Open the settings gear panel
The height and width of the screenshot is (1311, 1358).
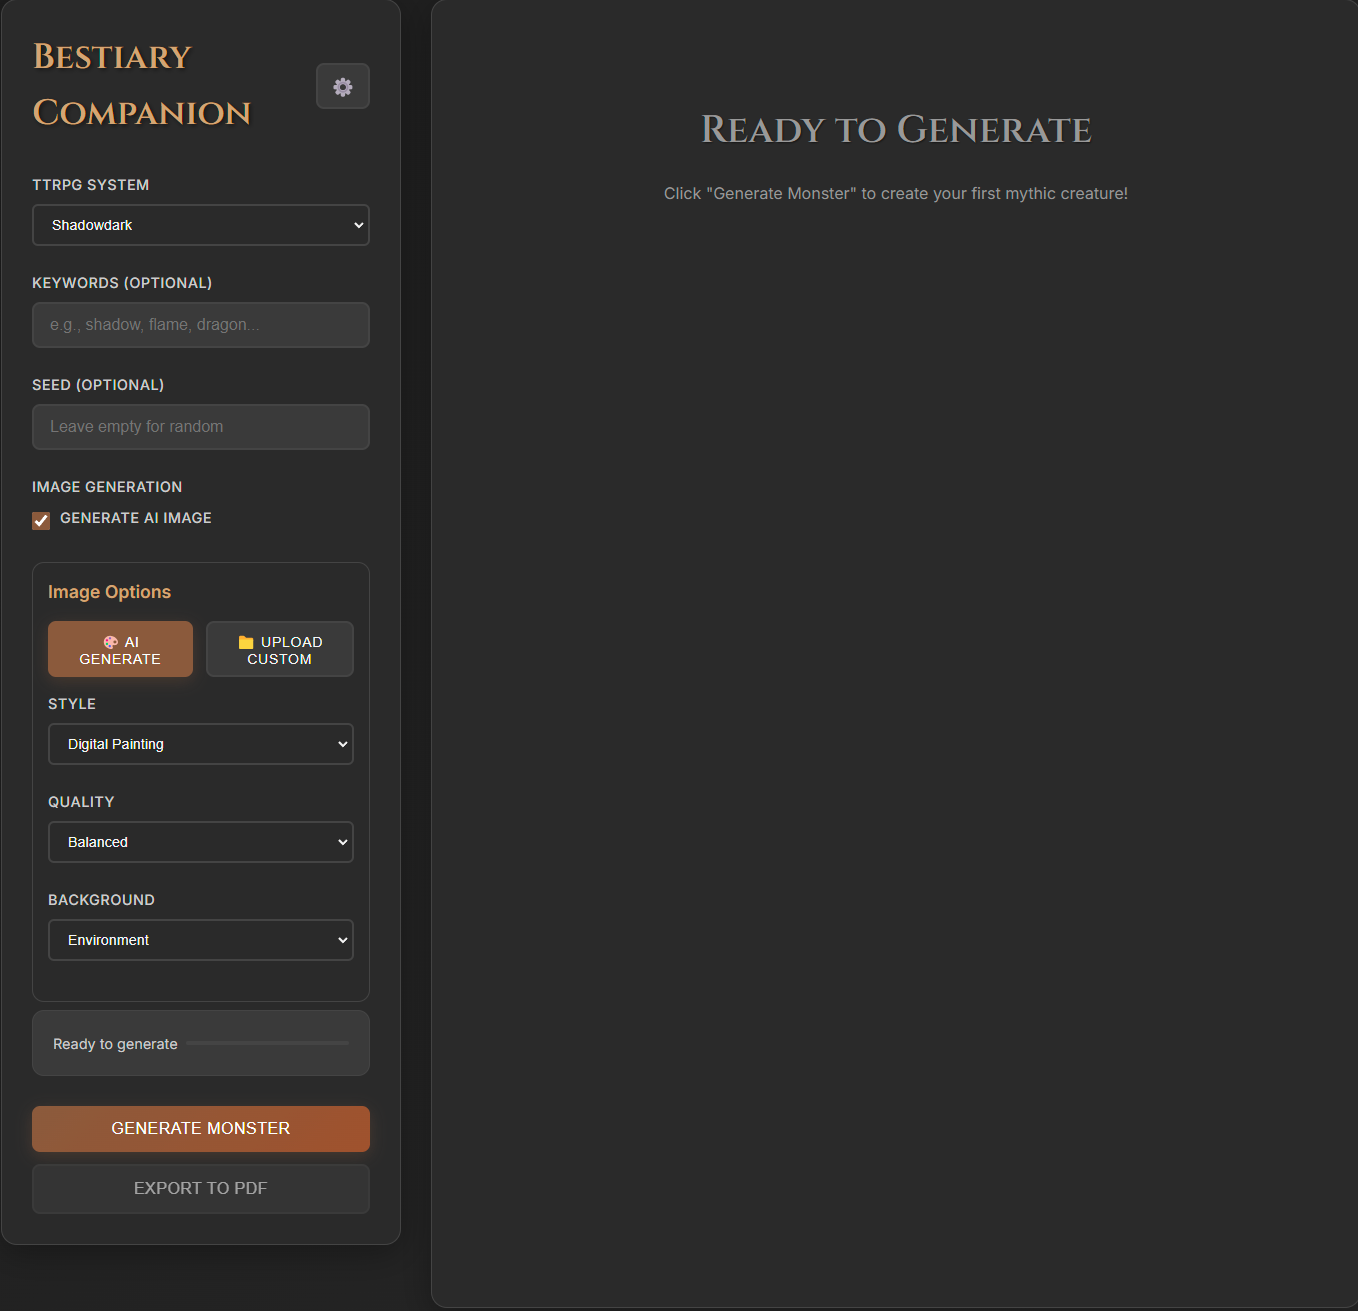342,86
